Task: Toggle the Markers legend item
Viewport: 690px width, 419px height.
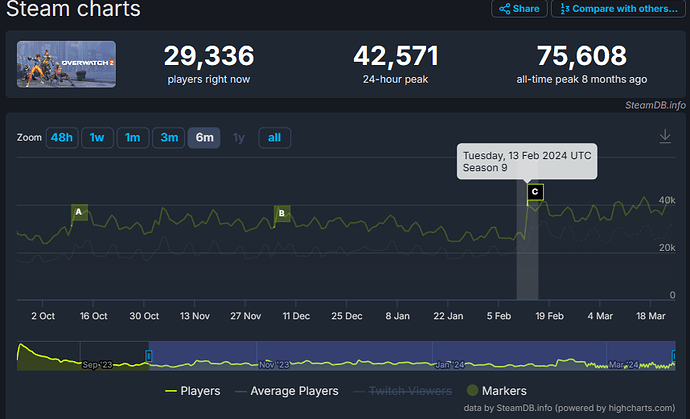Action: [x=497, y=391]
